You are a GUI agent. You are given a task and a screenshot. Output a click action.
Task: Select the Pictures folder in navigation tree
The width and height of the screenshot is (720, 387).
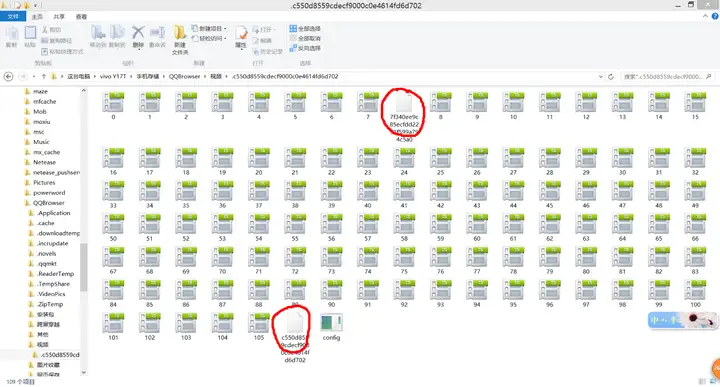pos(44,183)
